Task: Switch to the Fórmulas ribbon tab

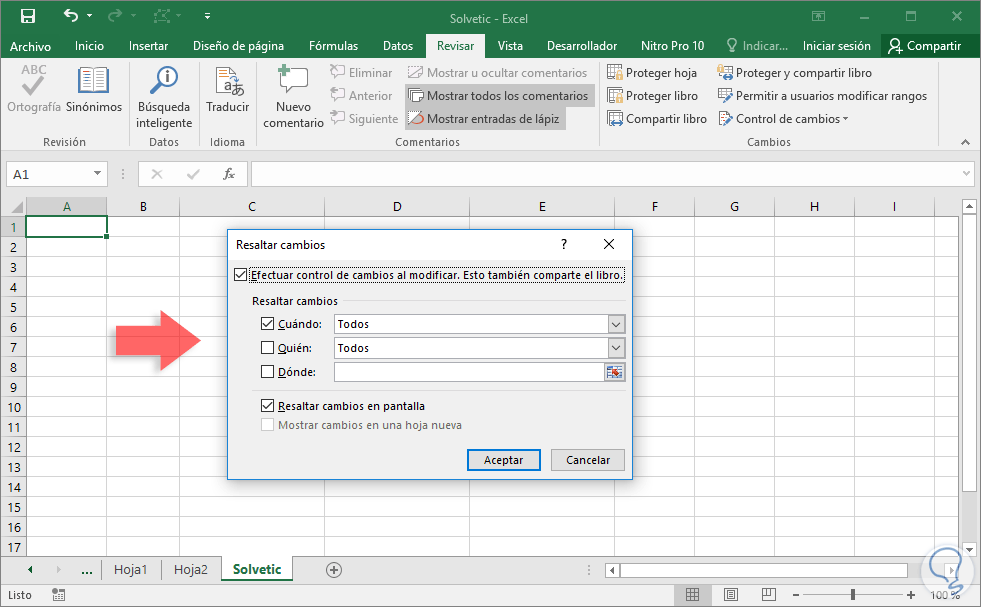Action: [333, 46]
